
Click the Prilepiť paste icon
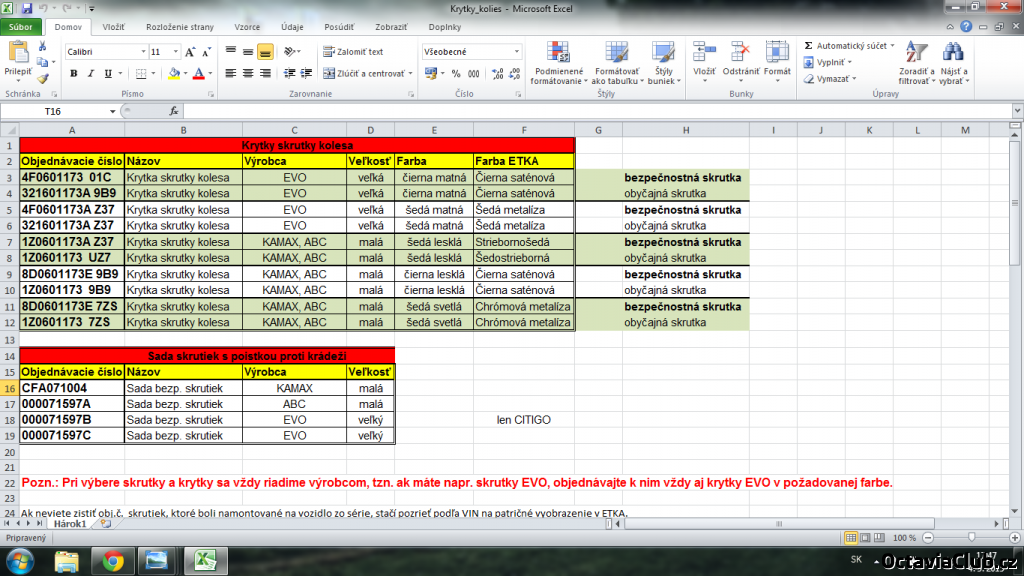(x=18, y=52)
